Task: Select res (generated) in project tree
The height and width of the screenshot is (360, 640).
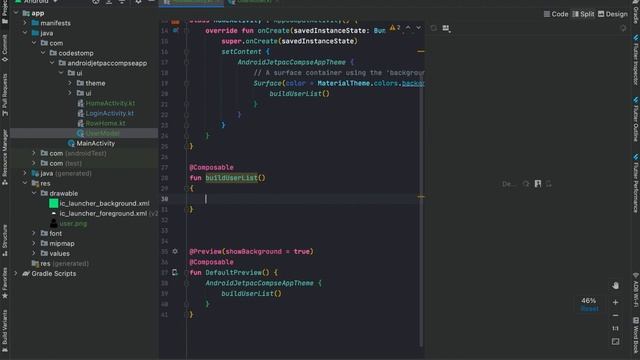Action: (x=64, y=263)
